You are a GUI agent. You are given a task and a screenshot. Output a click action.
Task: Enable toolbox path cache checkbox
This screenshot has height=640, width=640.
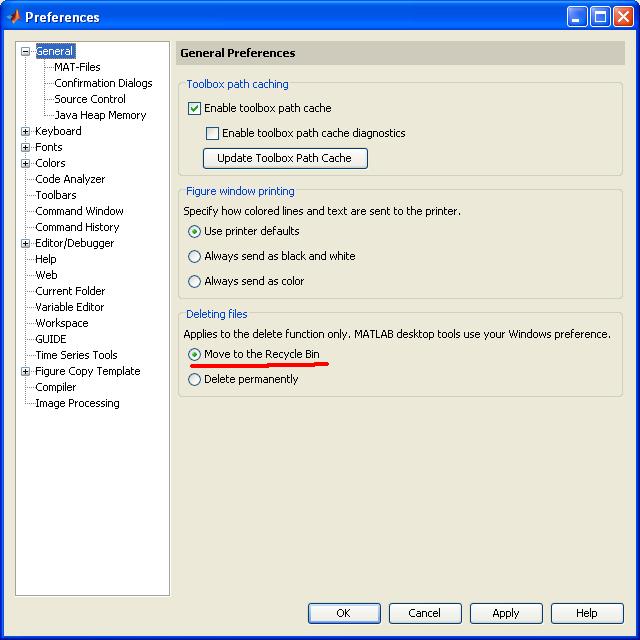pos(195,108)
